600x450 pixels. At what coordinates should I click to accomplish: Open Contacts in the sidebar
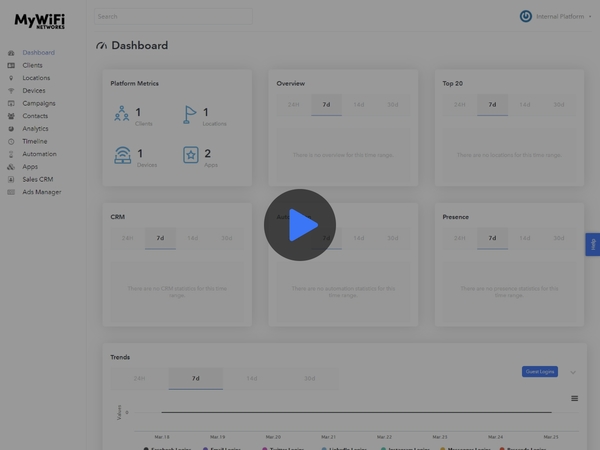[35, 116]
